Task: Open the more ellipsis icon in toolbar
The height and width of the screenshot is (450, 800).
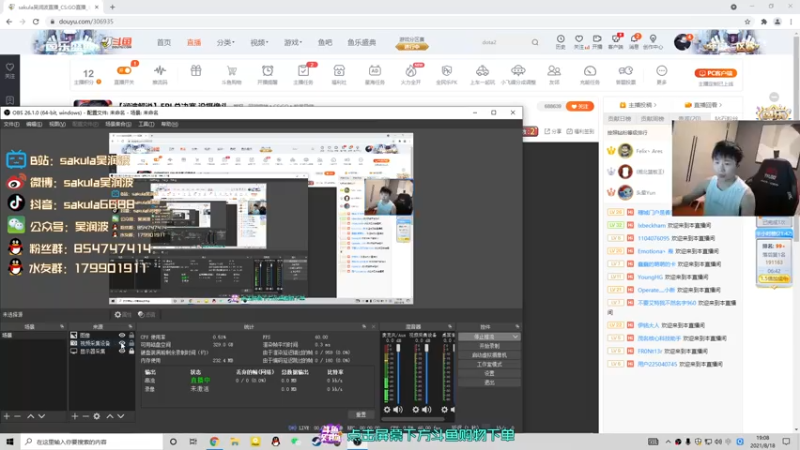Action: [x=661, y=70]
